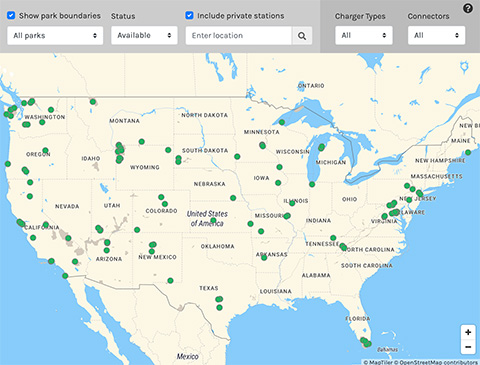Viewport: 480px width, 365px height.
Task: Select the southernmost Texas station marker
Action: click(219, 308)
